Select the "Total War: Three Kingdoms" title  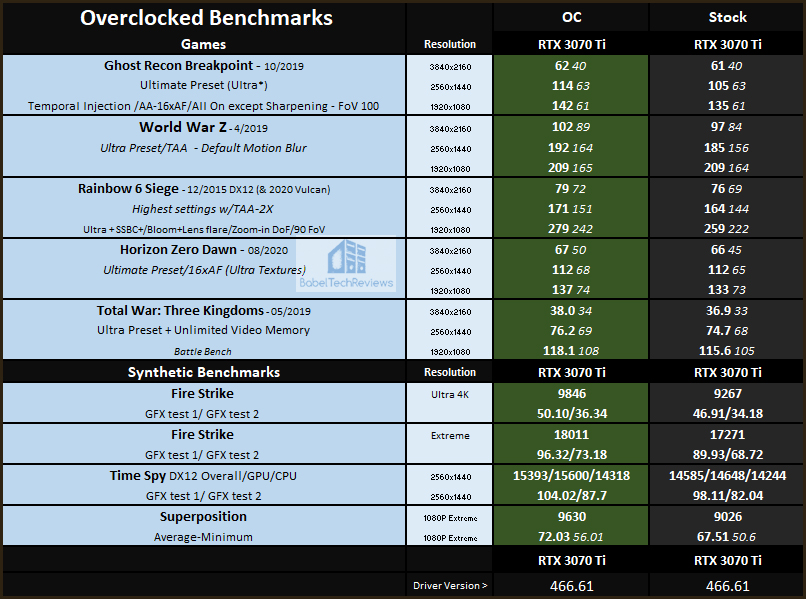tap(180, 311)
